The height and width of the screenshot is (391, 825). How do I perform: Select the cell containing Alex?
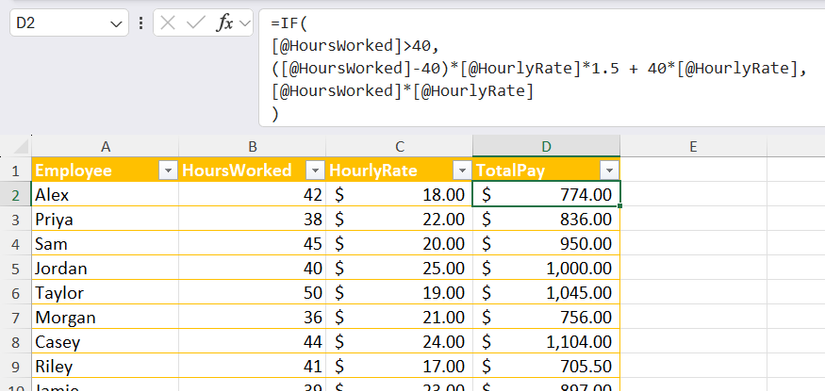(x=105, y=195)
